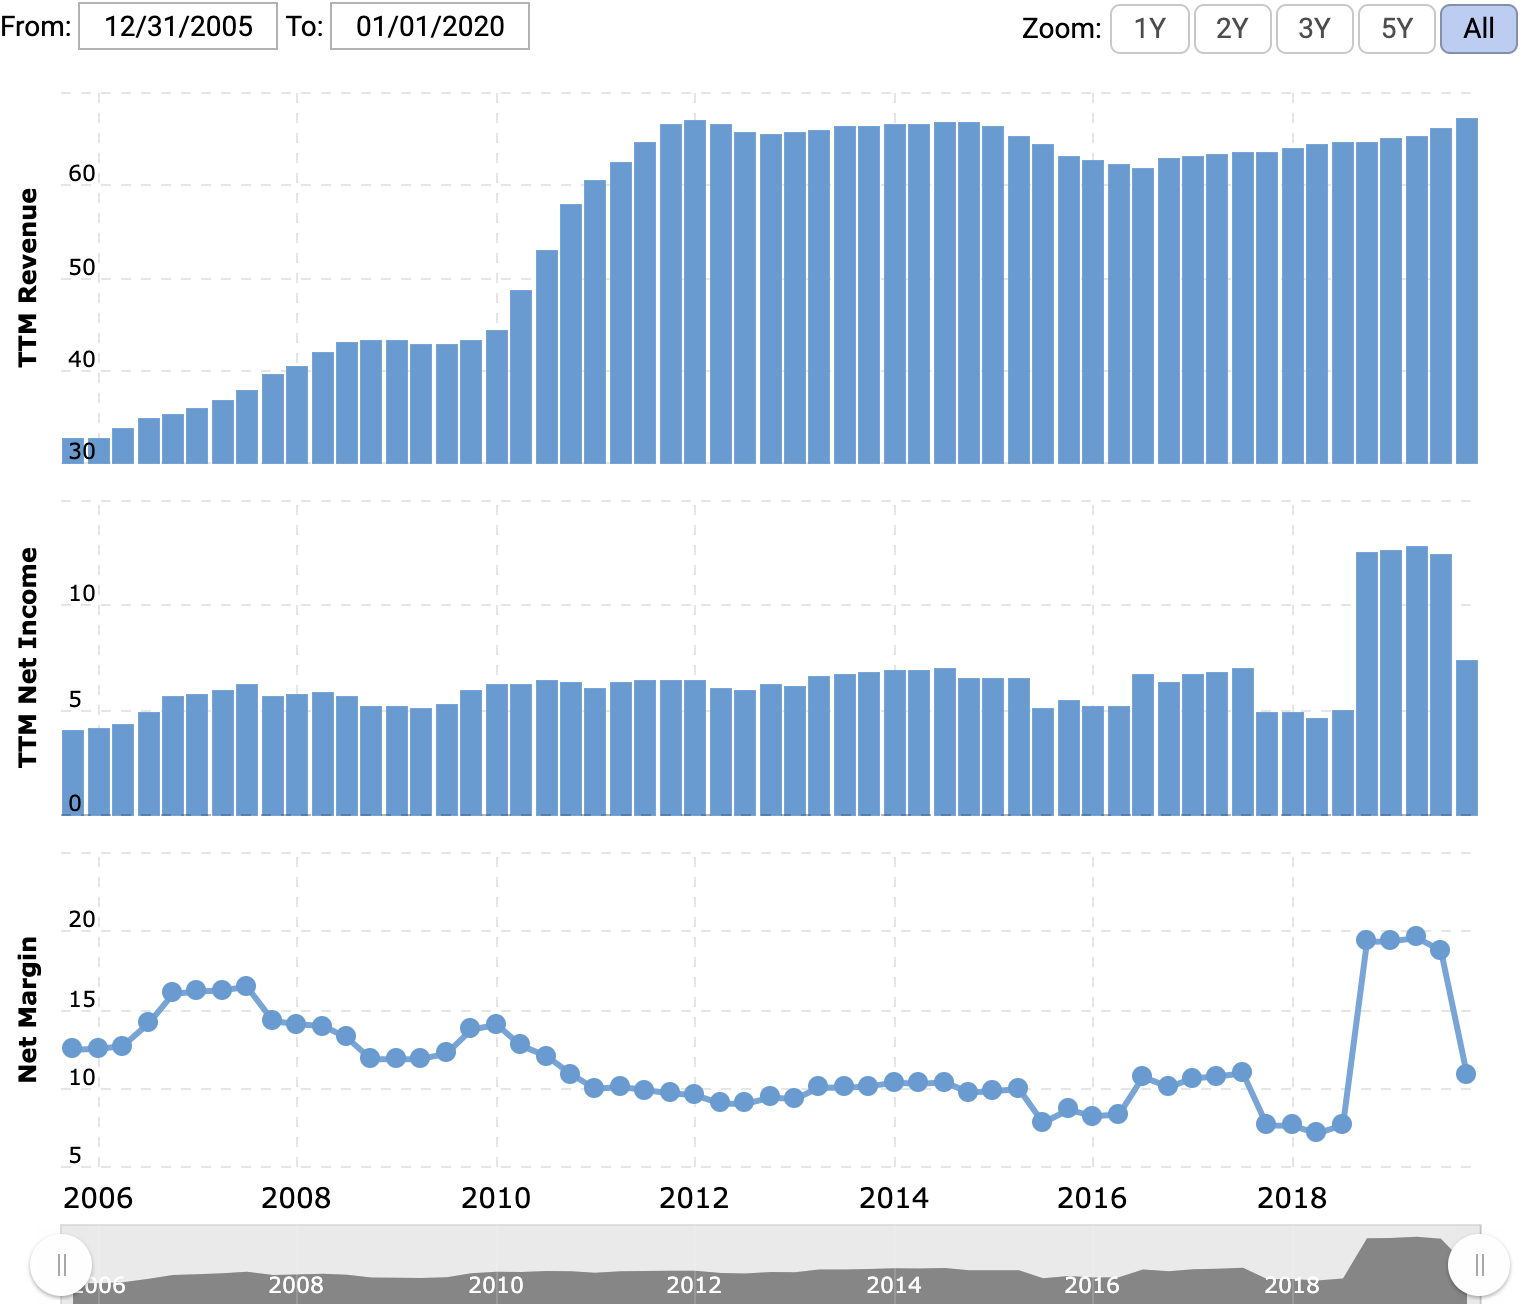Click the tallest TTM Net Income bar
This screenshot has width=1522, height=1304.
pos(1417,681)
